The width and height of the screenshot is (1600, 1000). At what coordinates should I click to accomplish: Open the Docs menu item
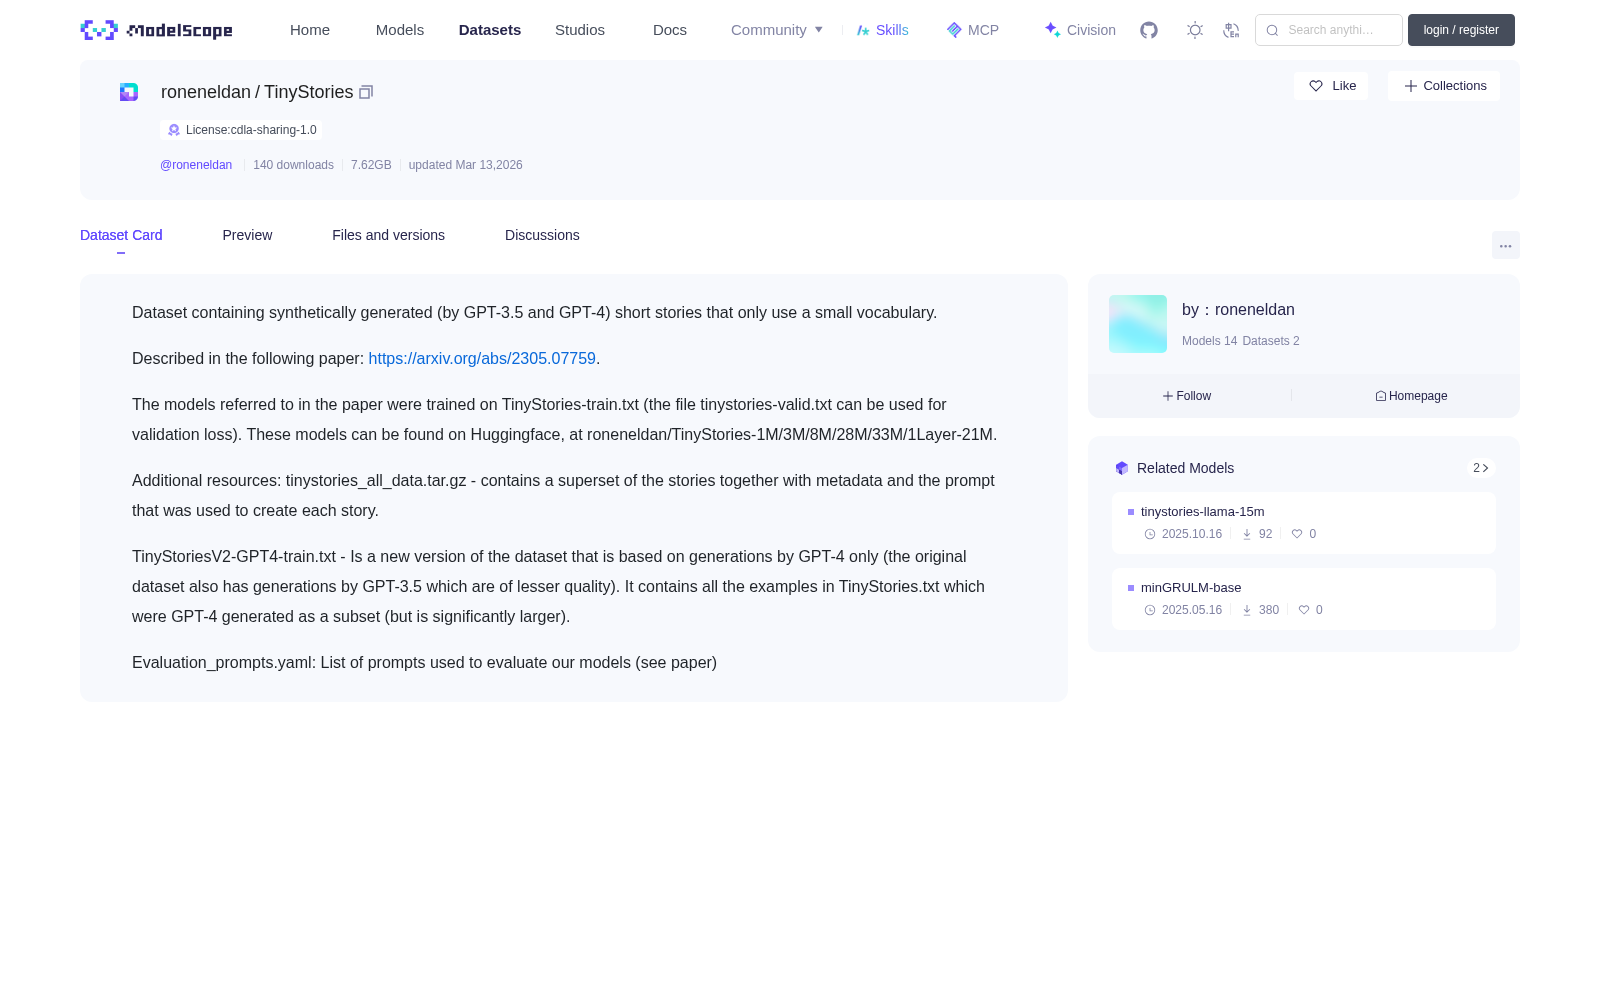pos(670,30)
